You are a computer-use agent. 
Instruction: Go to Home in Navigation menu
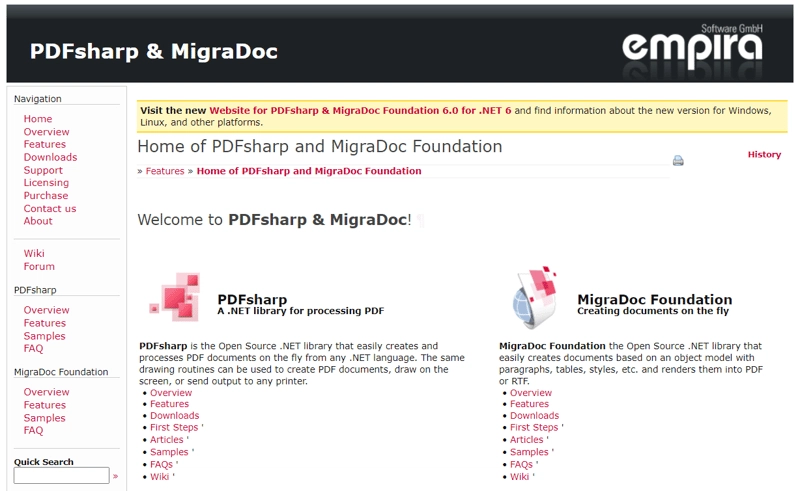[x=38, y=119]
